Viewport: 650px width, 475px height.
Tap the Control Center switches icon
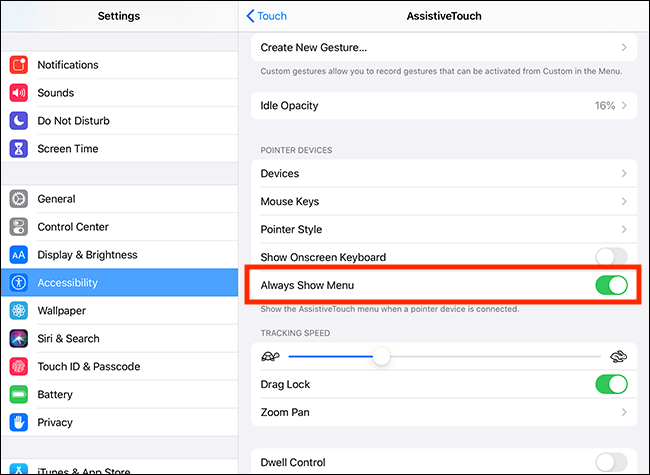[x=19, y=227]
